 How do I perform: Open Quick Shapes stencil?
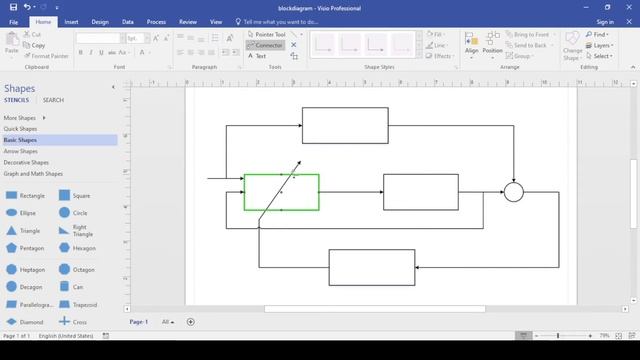pos(20,129)
